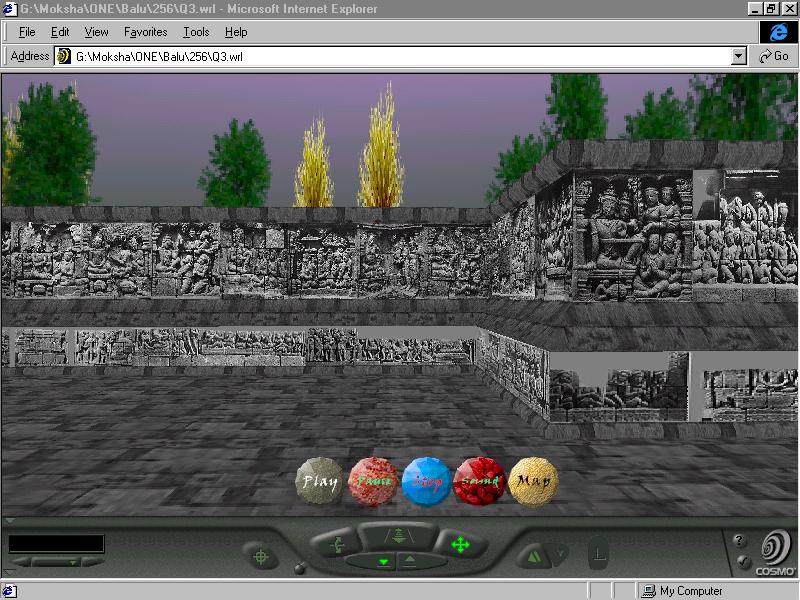Toggle float with the up-arrow button
800x600 pixels.
click(411, 562)
